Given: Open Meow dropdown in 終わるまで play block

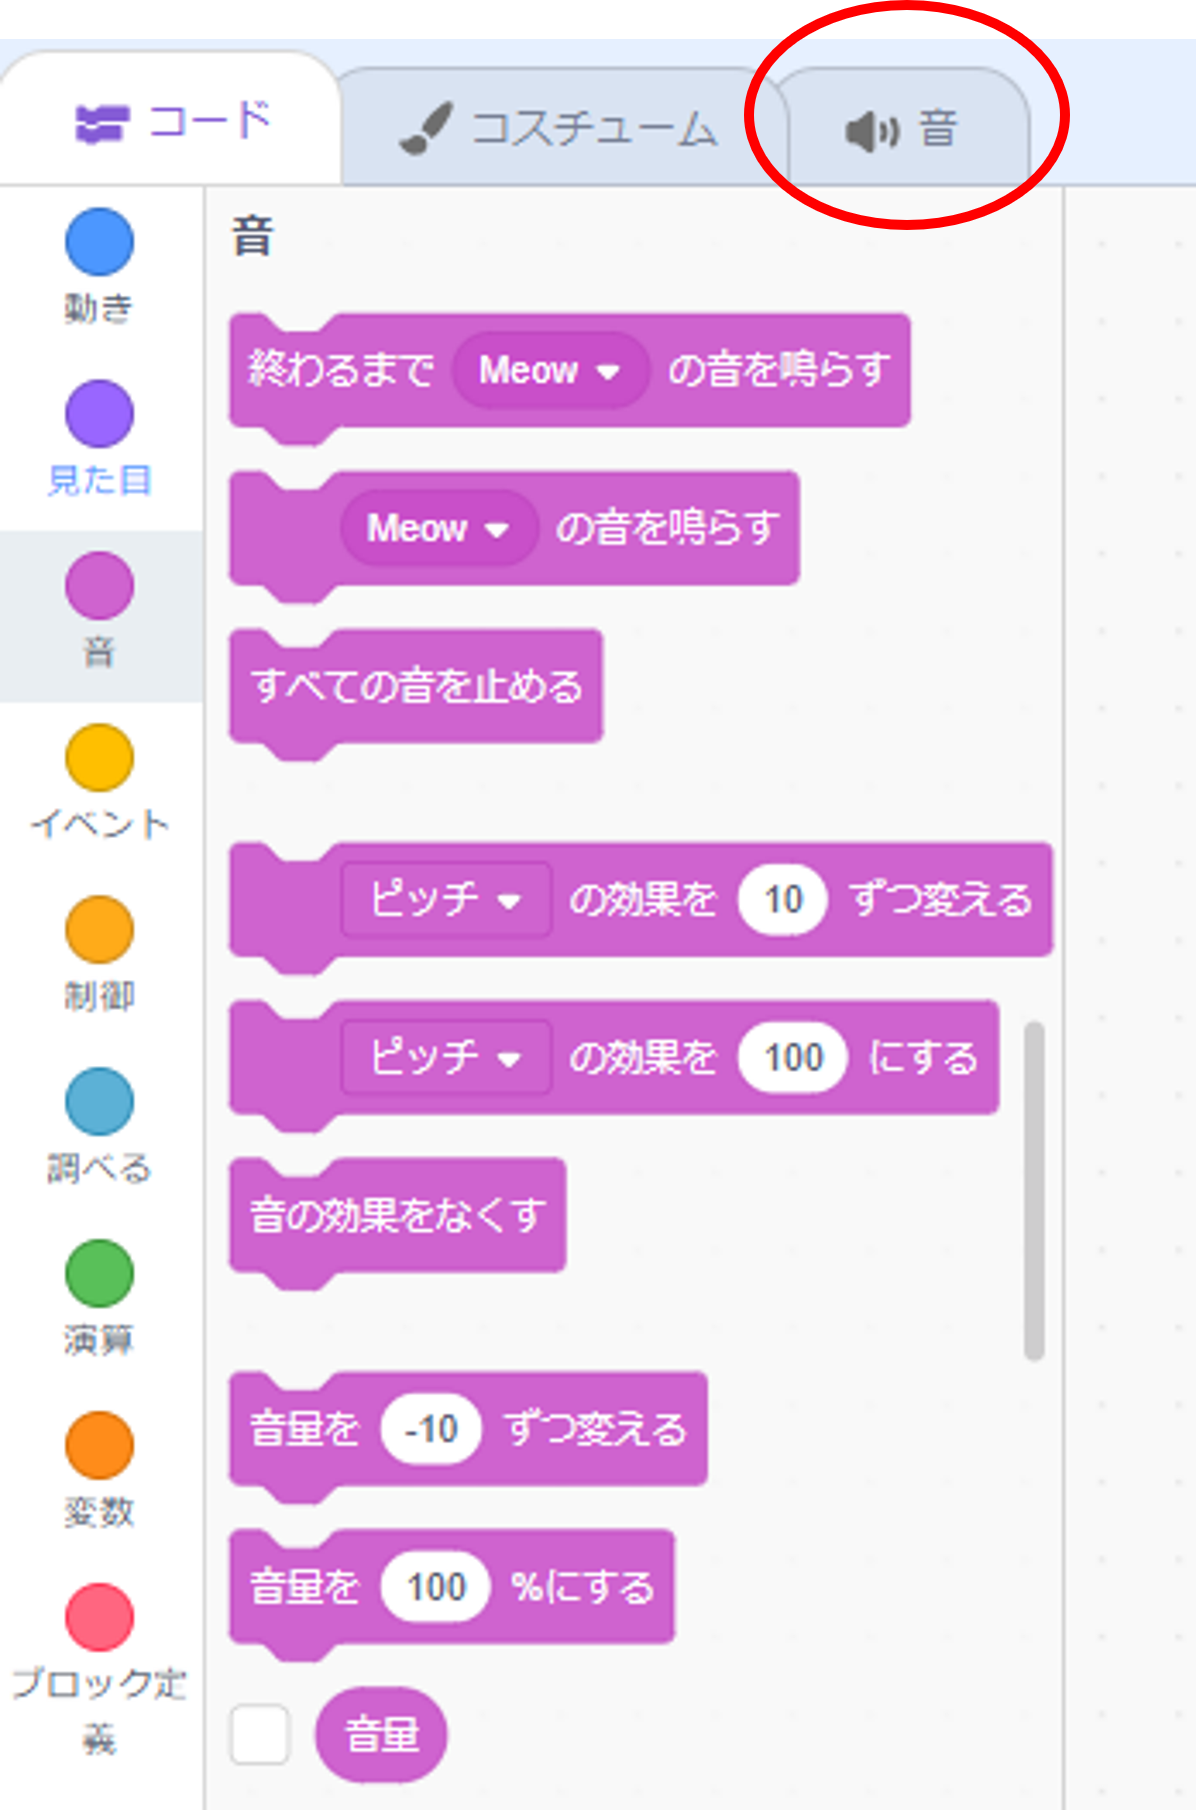Looking at the screenshot, I should 549,371.
